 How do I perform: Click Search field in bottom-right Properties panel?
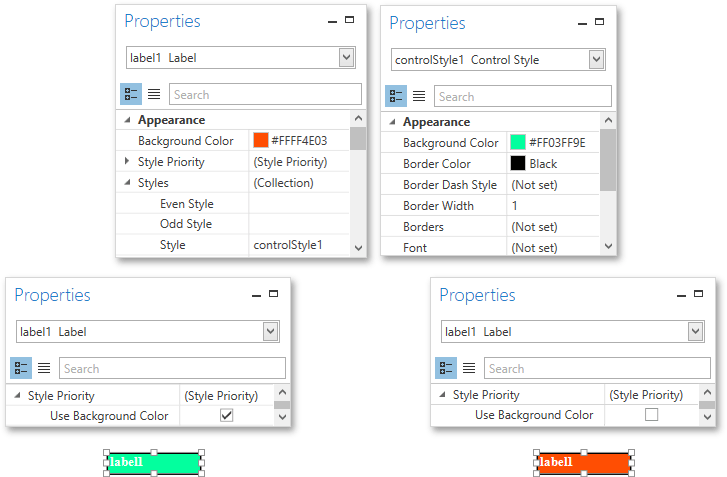[x=597, y=368]
